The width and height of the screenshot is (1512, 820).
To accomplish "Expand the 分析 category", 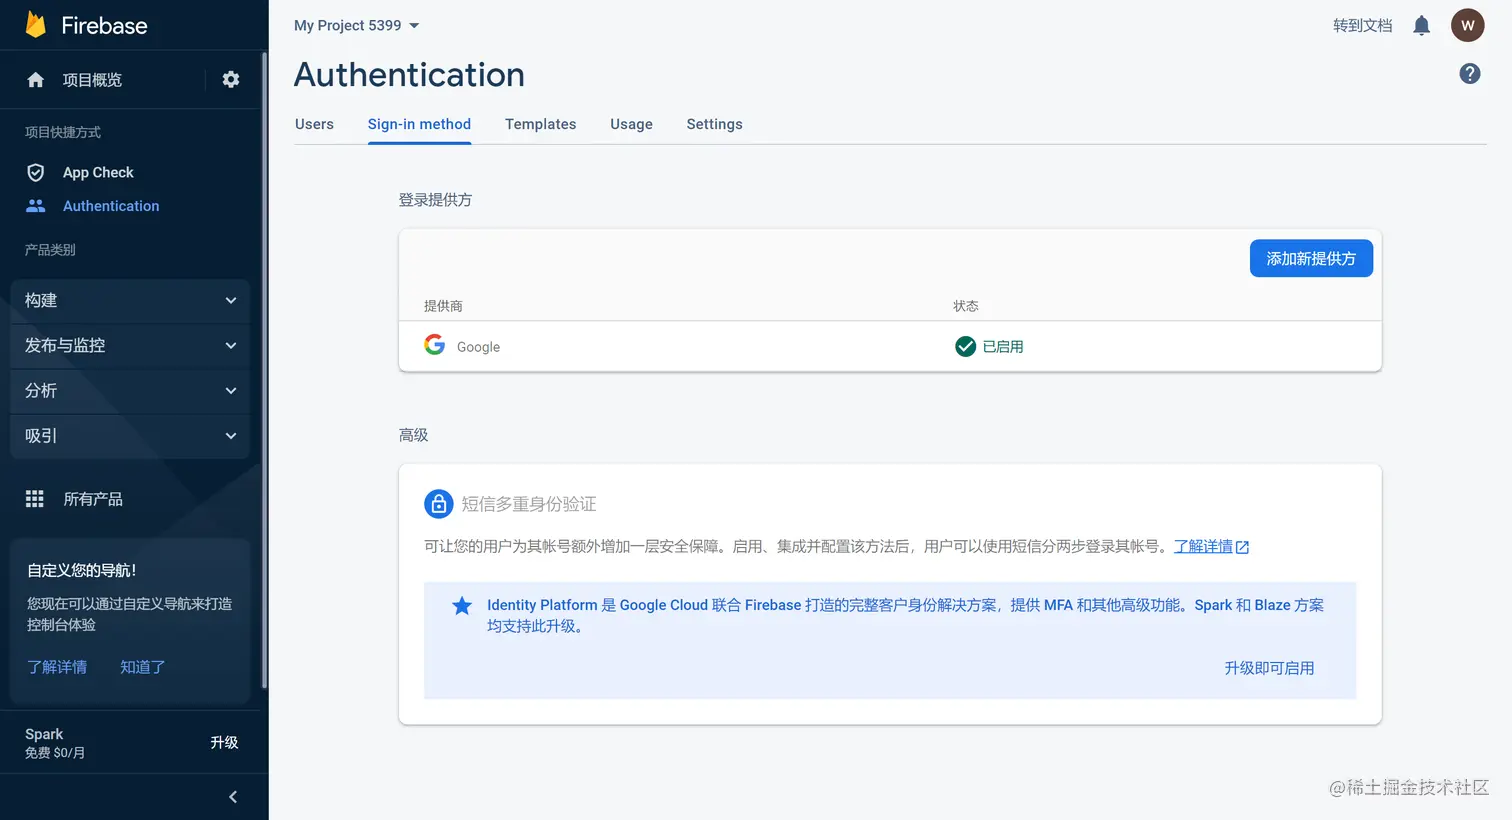I will [x=130, y=390].
